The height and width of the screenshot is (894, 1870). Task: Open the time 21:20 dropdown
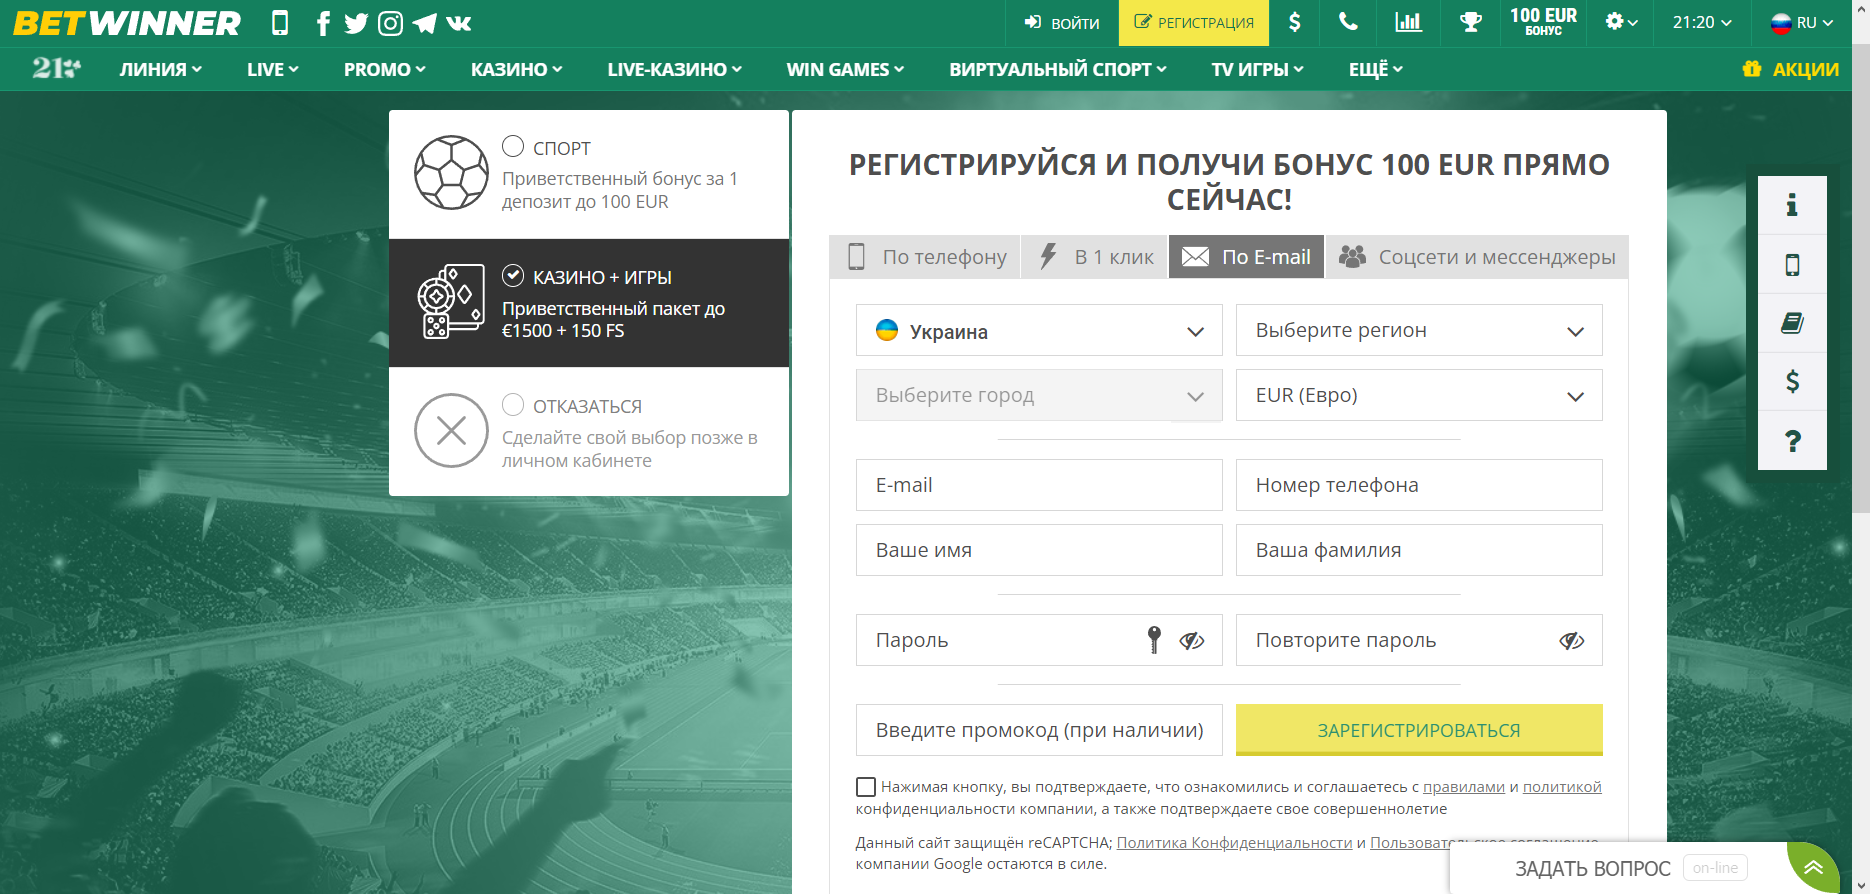pyautogui.click(x=1703, y=22)
